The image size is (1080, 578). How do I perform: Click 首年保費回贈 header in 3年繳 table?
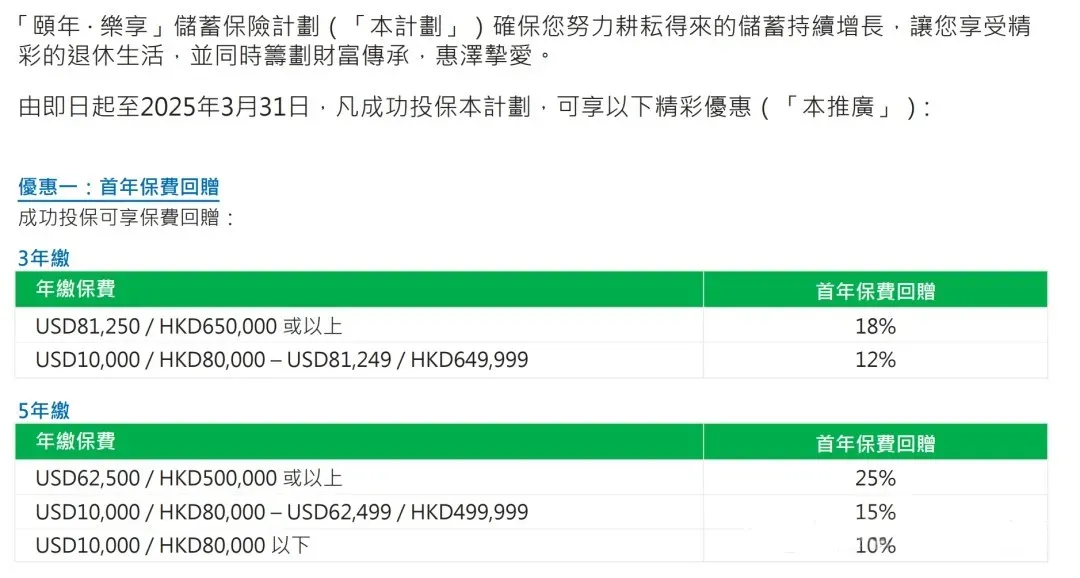[x=875, y=289]
